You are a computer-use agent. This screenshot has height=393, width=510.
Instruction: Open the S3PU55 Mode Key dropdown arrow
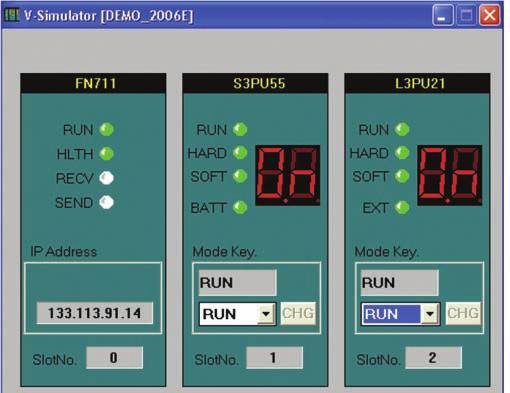pos(266,314)
